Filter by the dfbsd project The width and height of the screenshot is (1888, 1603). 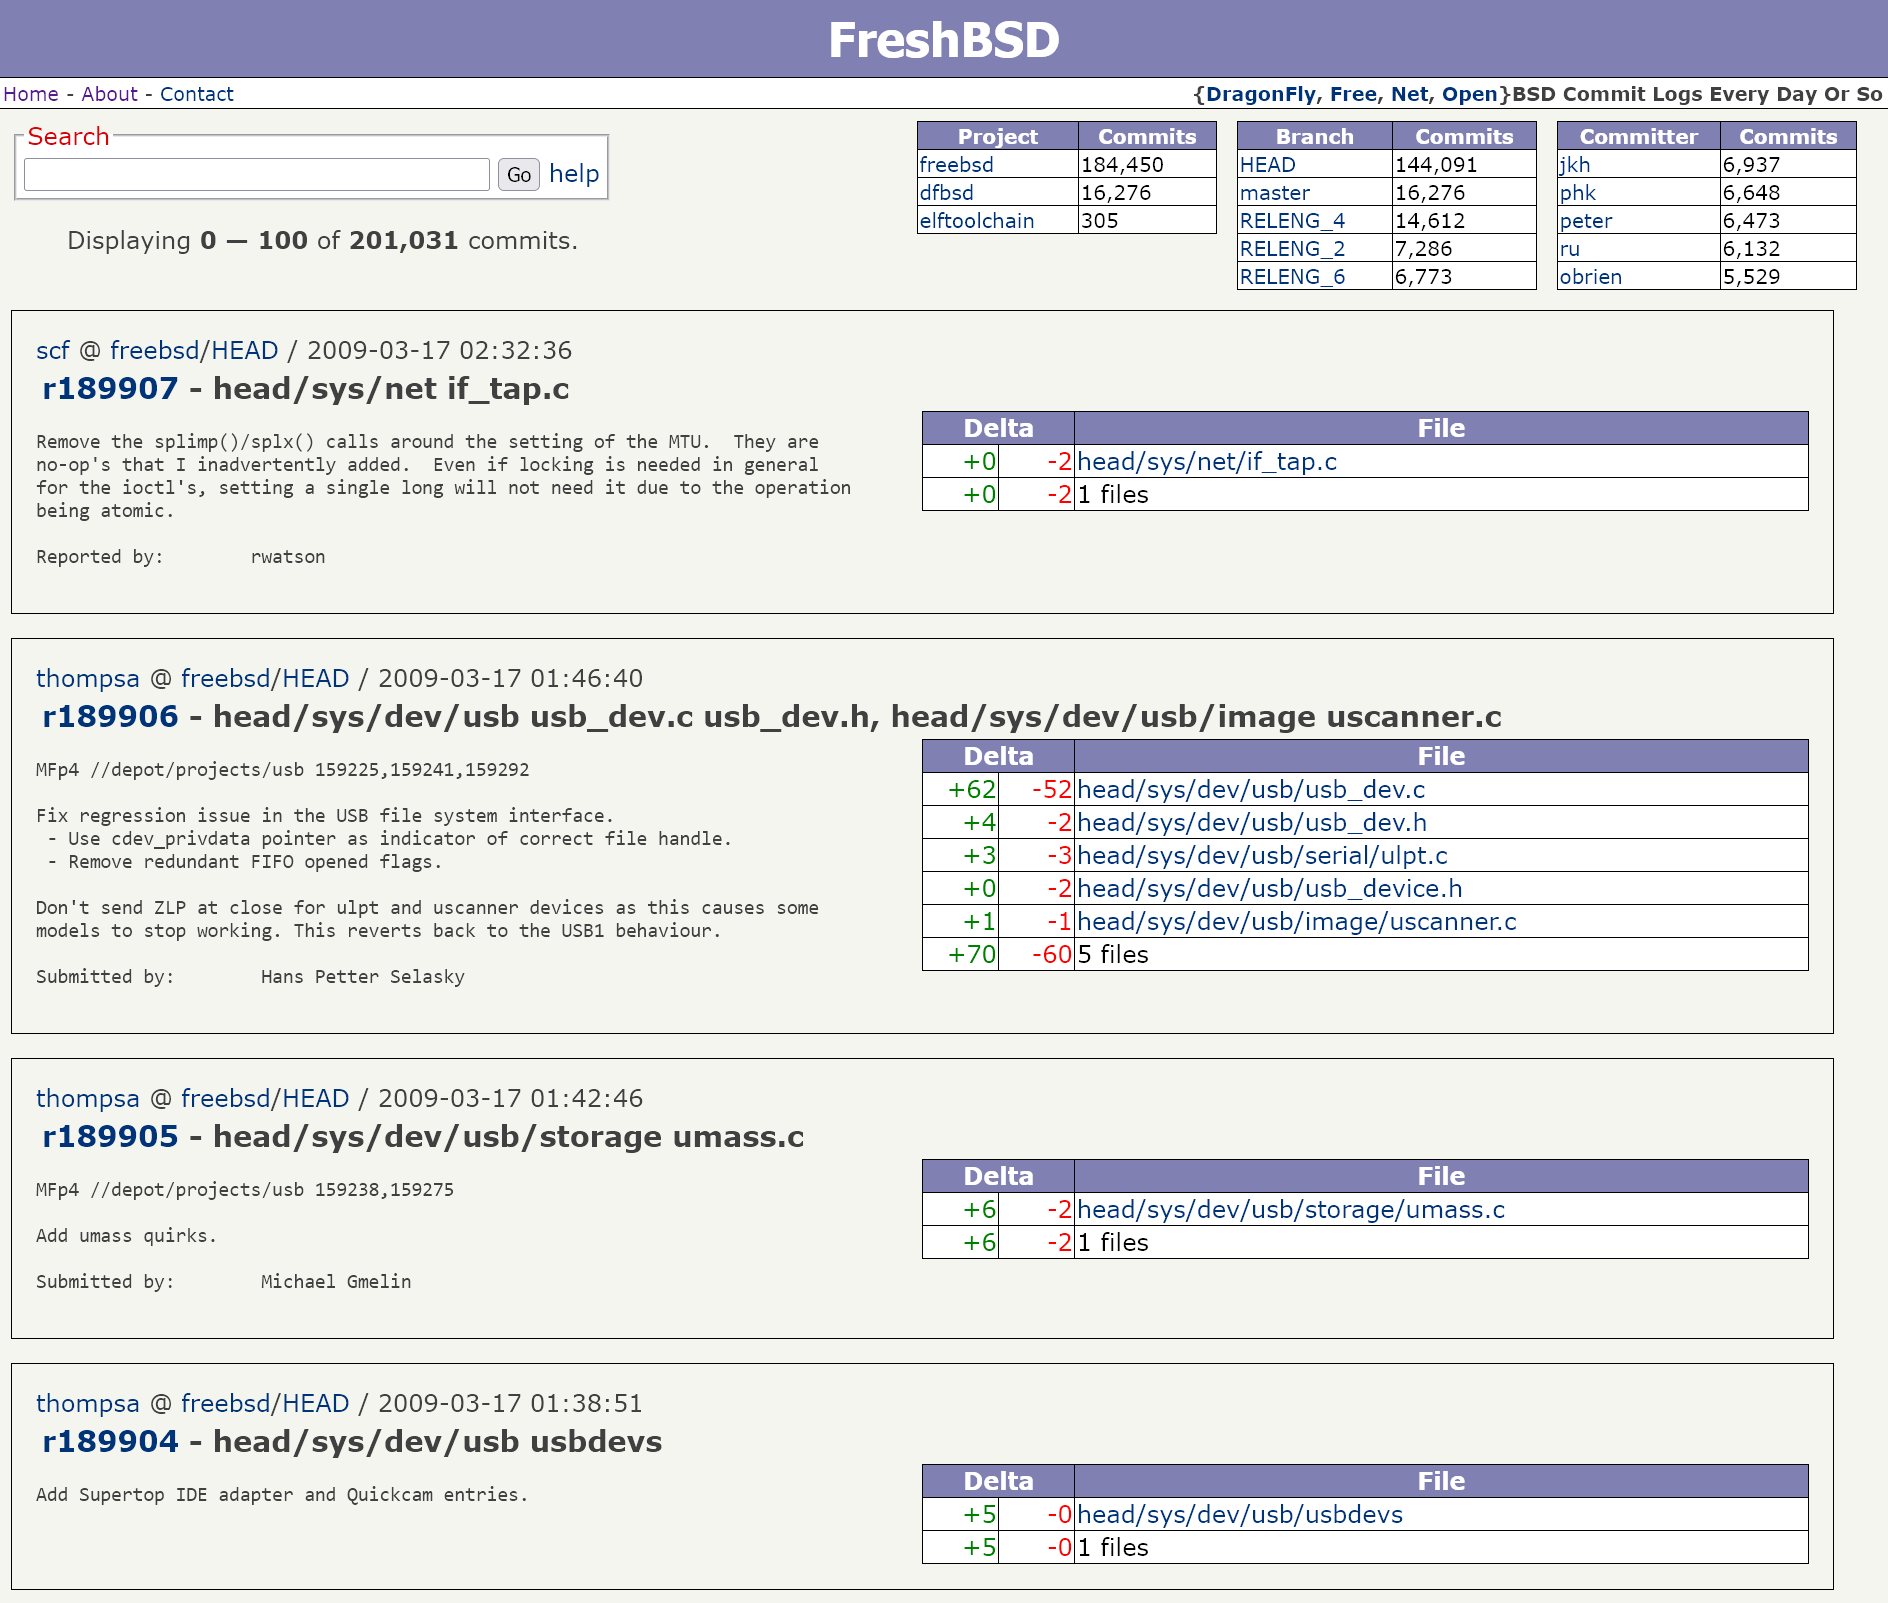[946, 193]
